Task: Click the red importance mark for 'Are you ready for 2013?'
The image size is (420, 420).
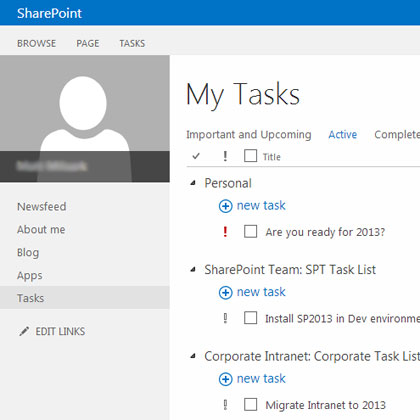Action: (225, 232)
